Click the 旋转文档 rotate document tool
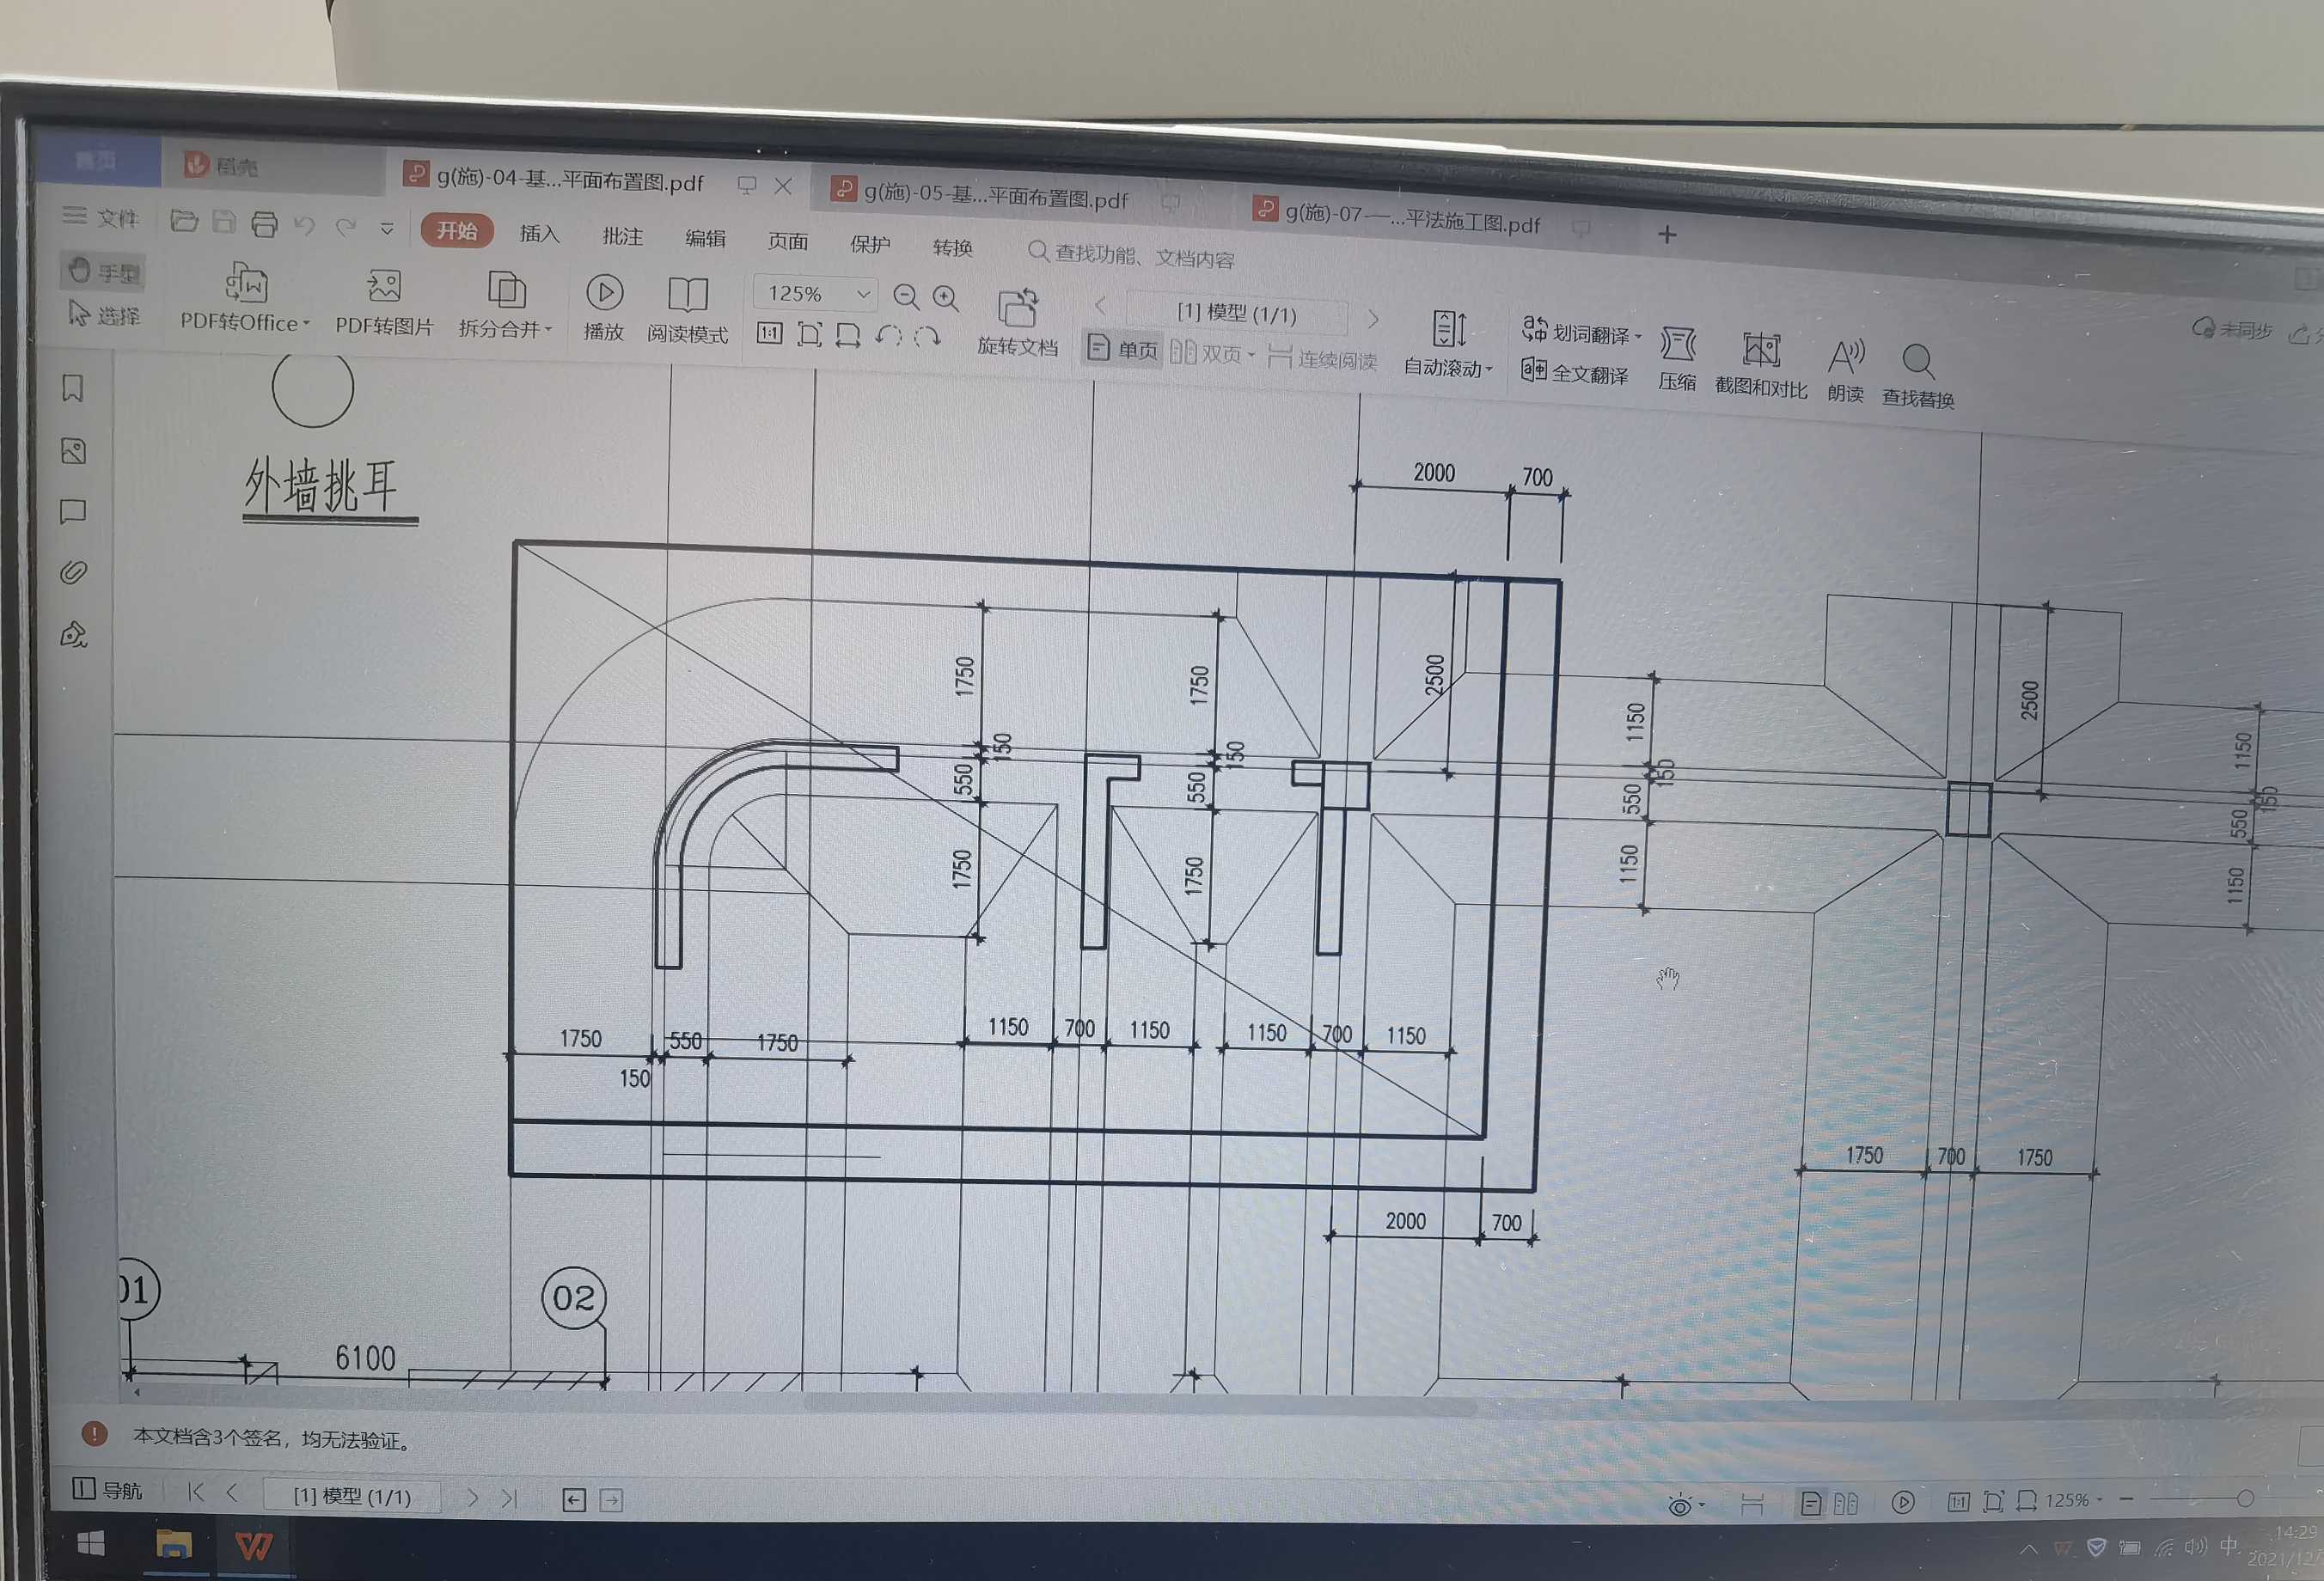The image size is (2324, 1581). [1017, 323]
